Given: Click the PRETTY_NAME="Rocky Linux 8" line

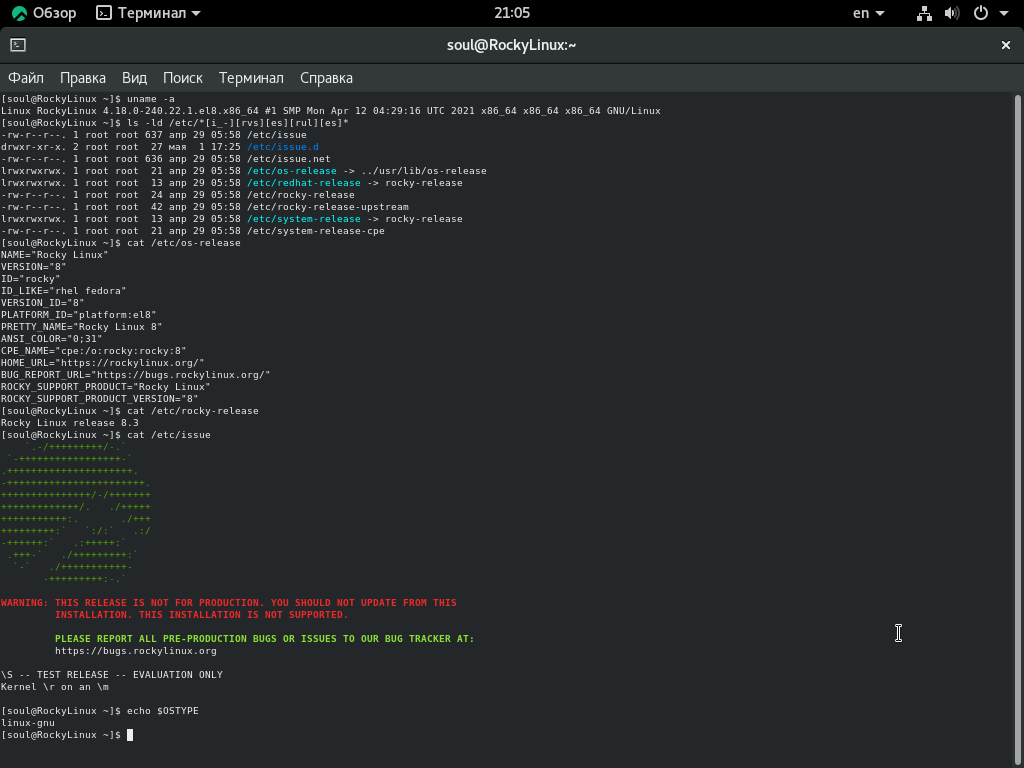Looking at the screenshot, I should pyautogui.click(x=82, y=327).
